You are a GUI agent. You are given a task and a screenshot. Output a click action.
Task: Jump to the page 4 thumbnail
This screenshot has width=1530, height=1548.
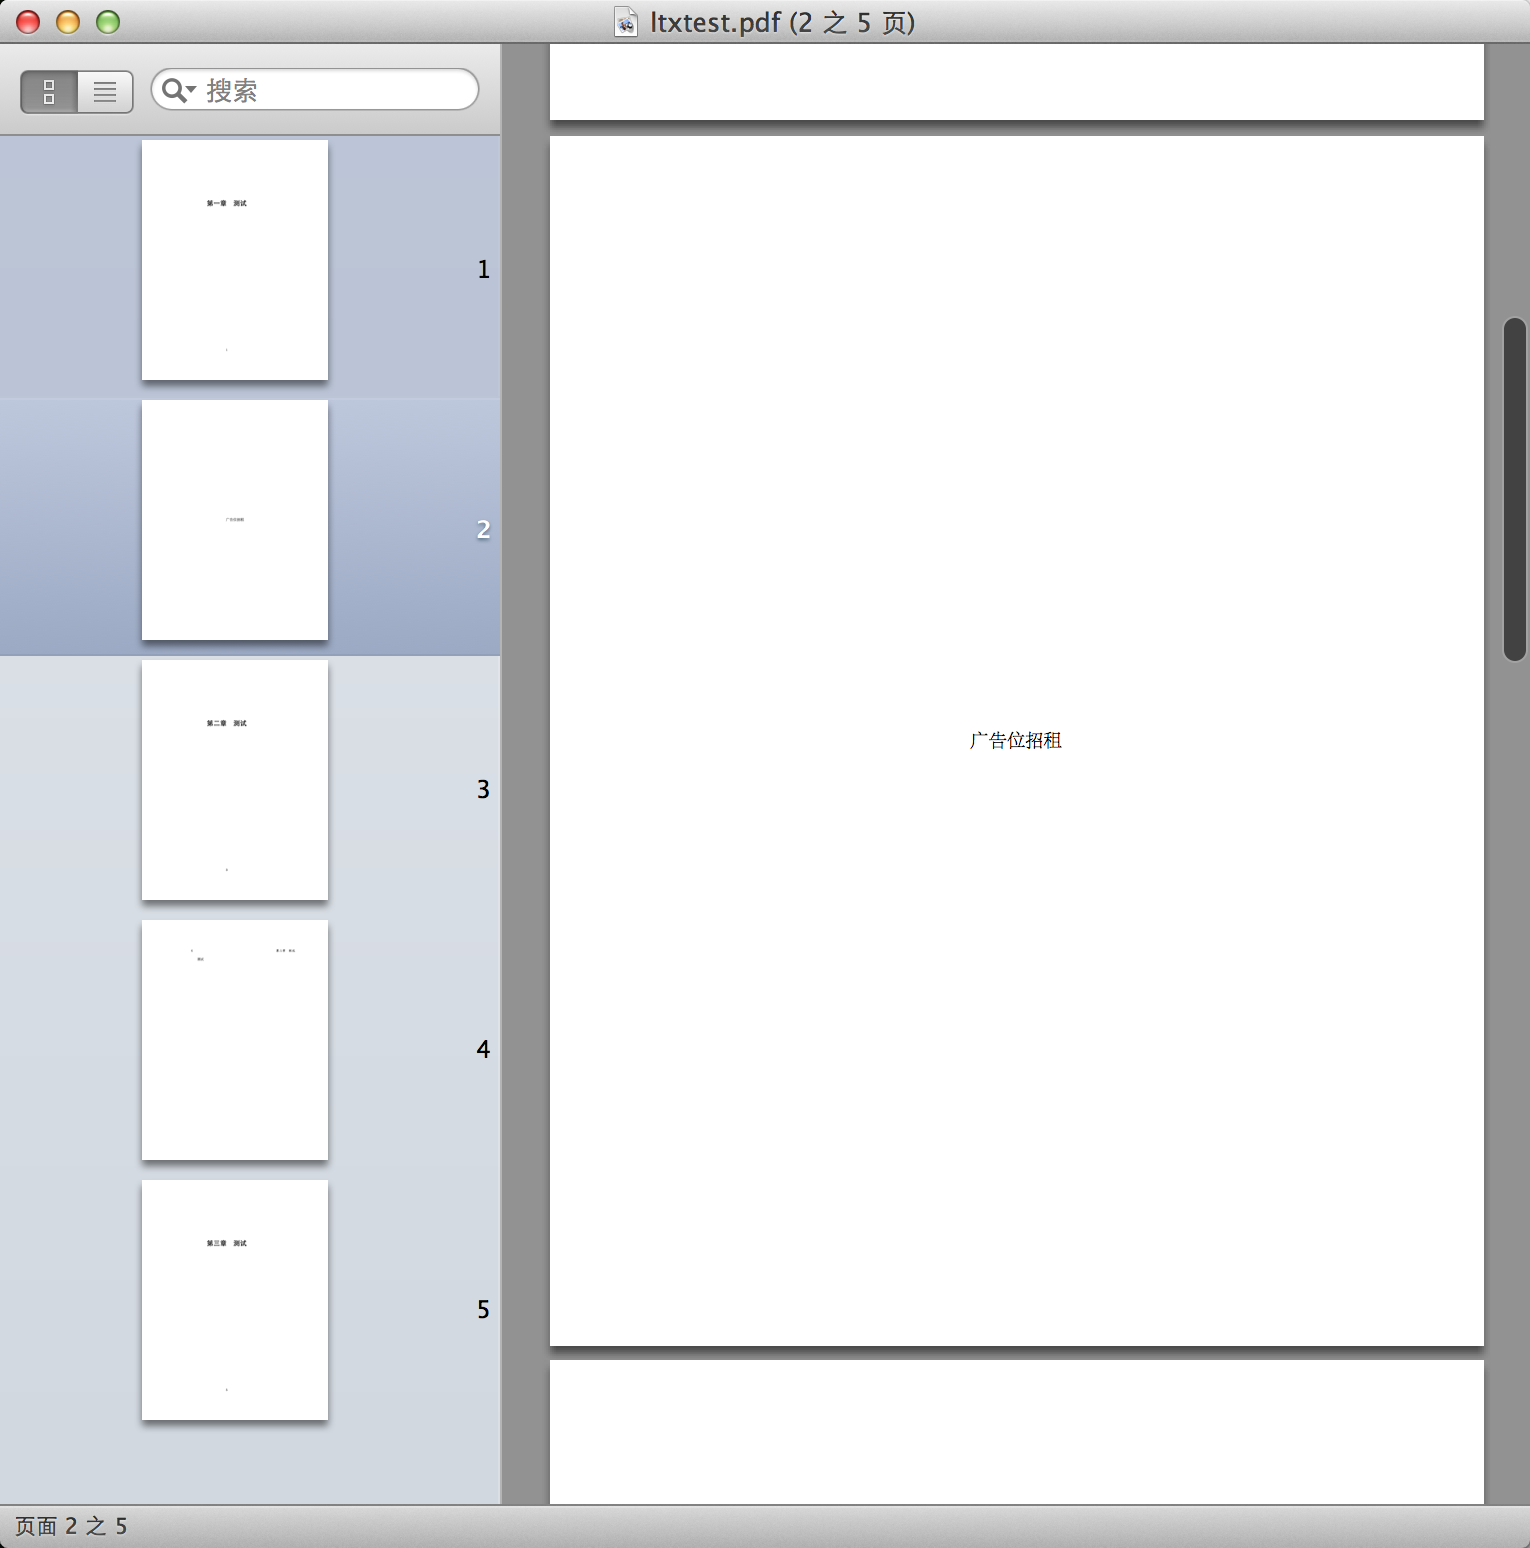coord(235,1040)
